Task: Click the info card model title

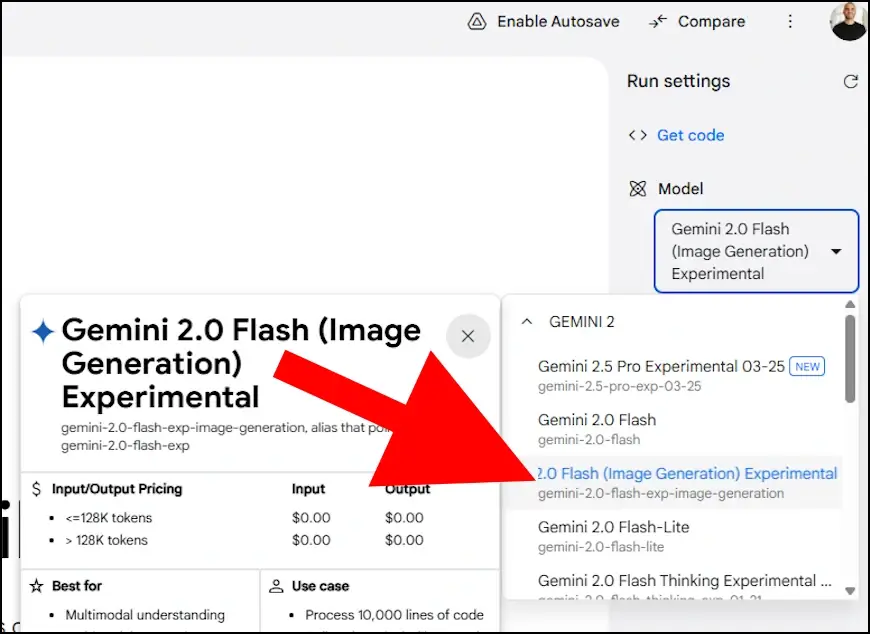Action: 241,363
